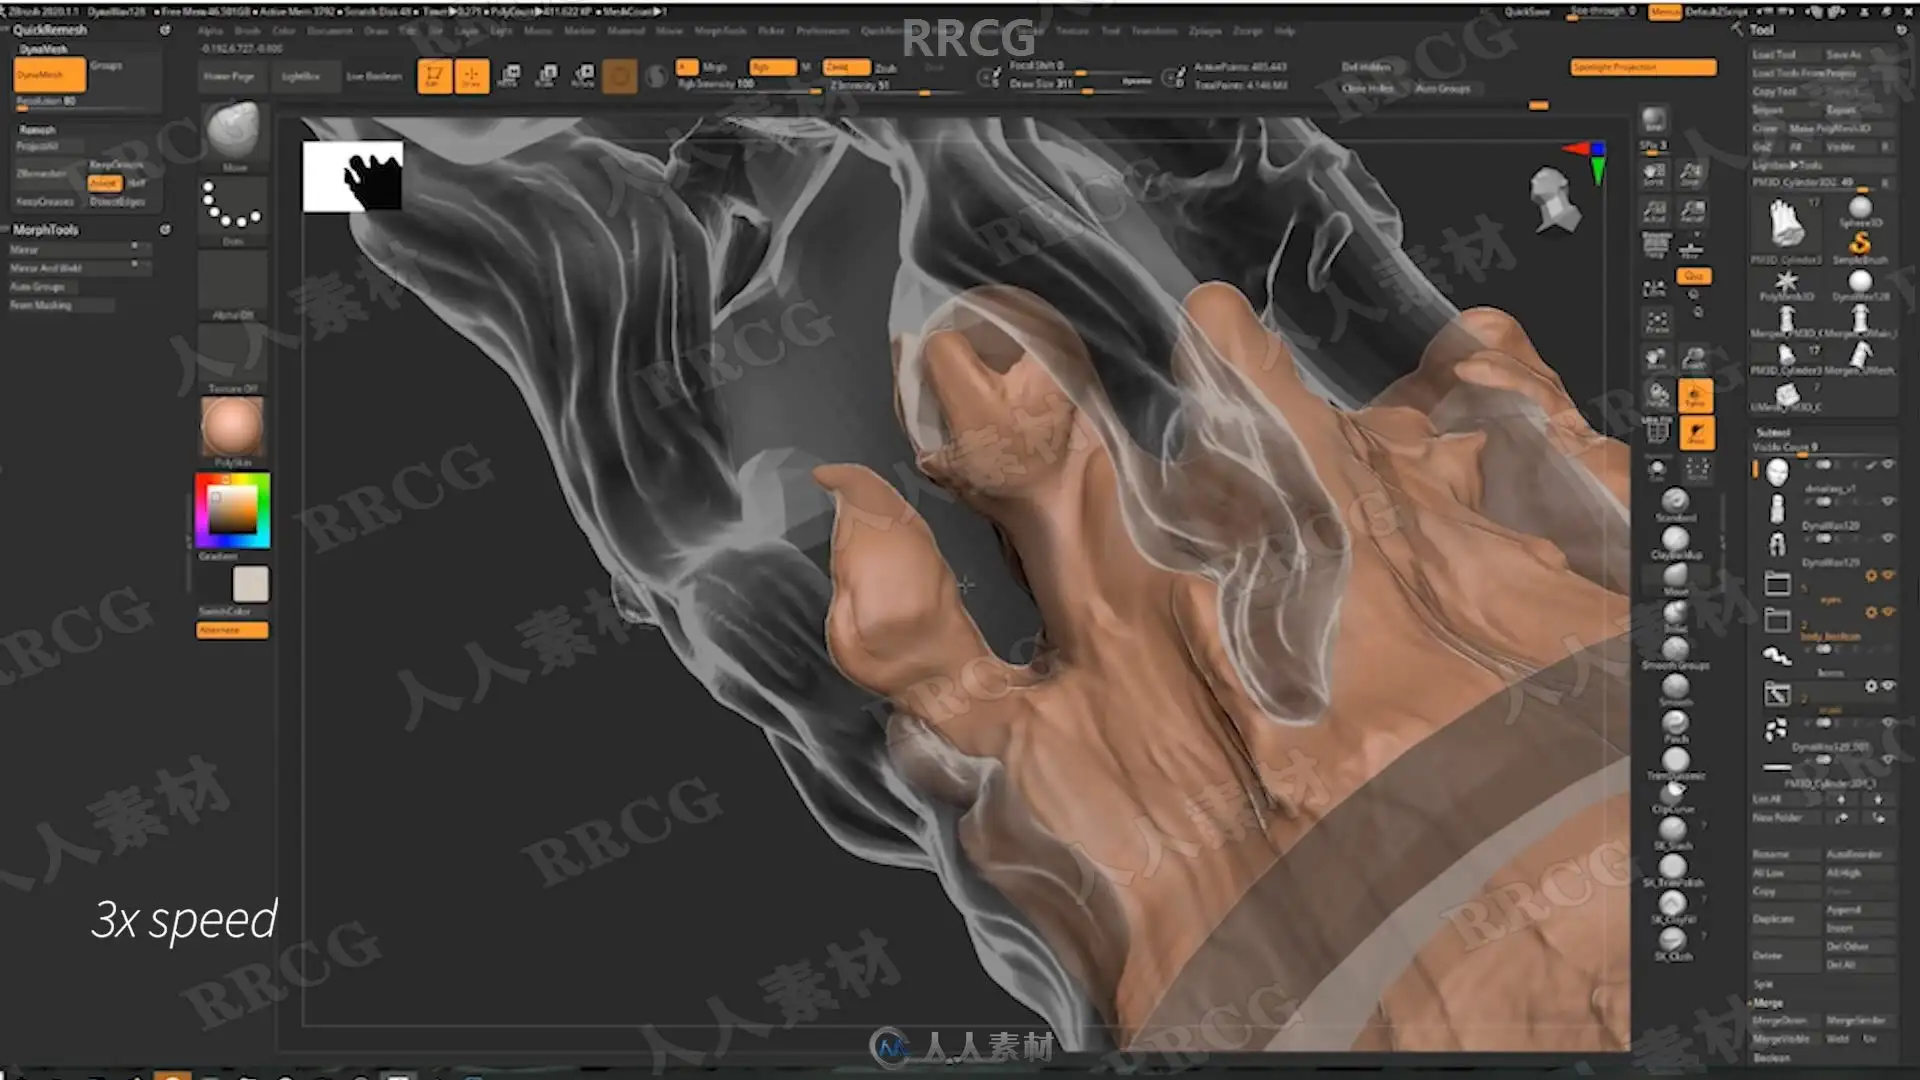Open the Preferences menu
The height and width of the screenshot is (1080, 1920).
(x=823, y=31)
